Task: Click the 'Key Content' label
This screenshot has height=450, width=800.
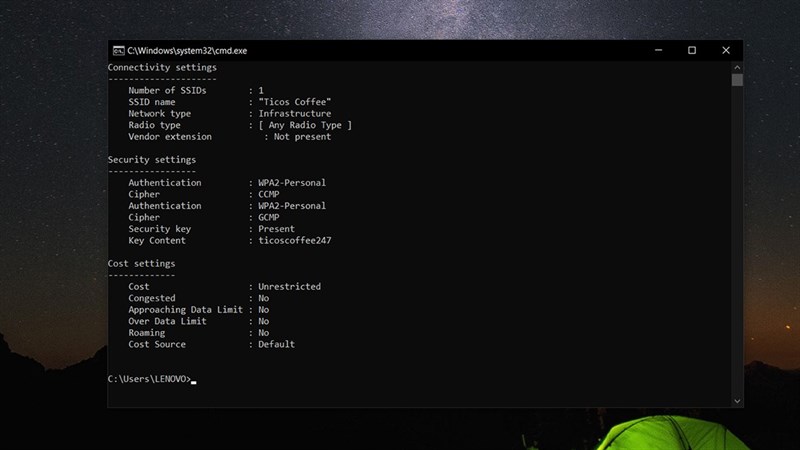Action: pyautogui.click(x=157, y=240)
